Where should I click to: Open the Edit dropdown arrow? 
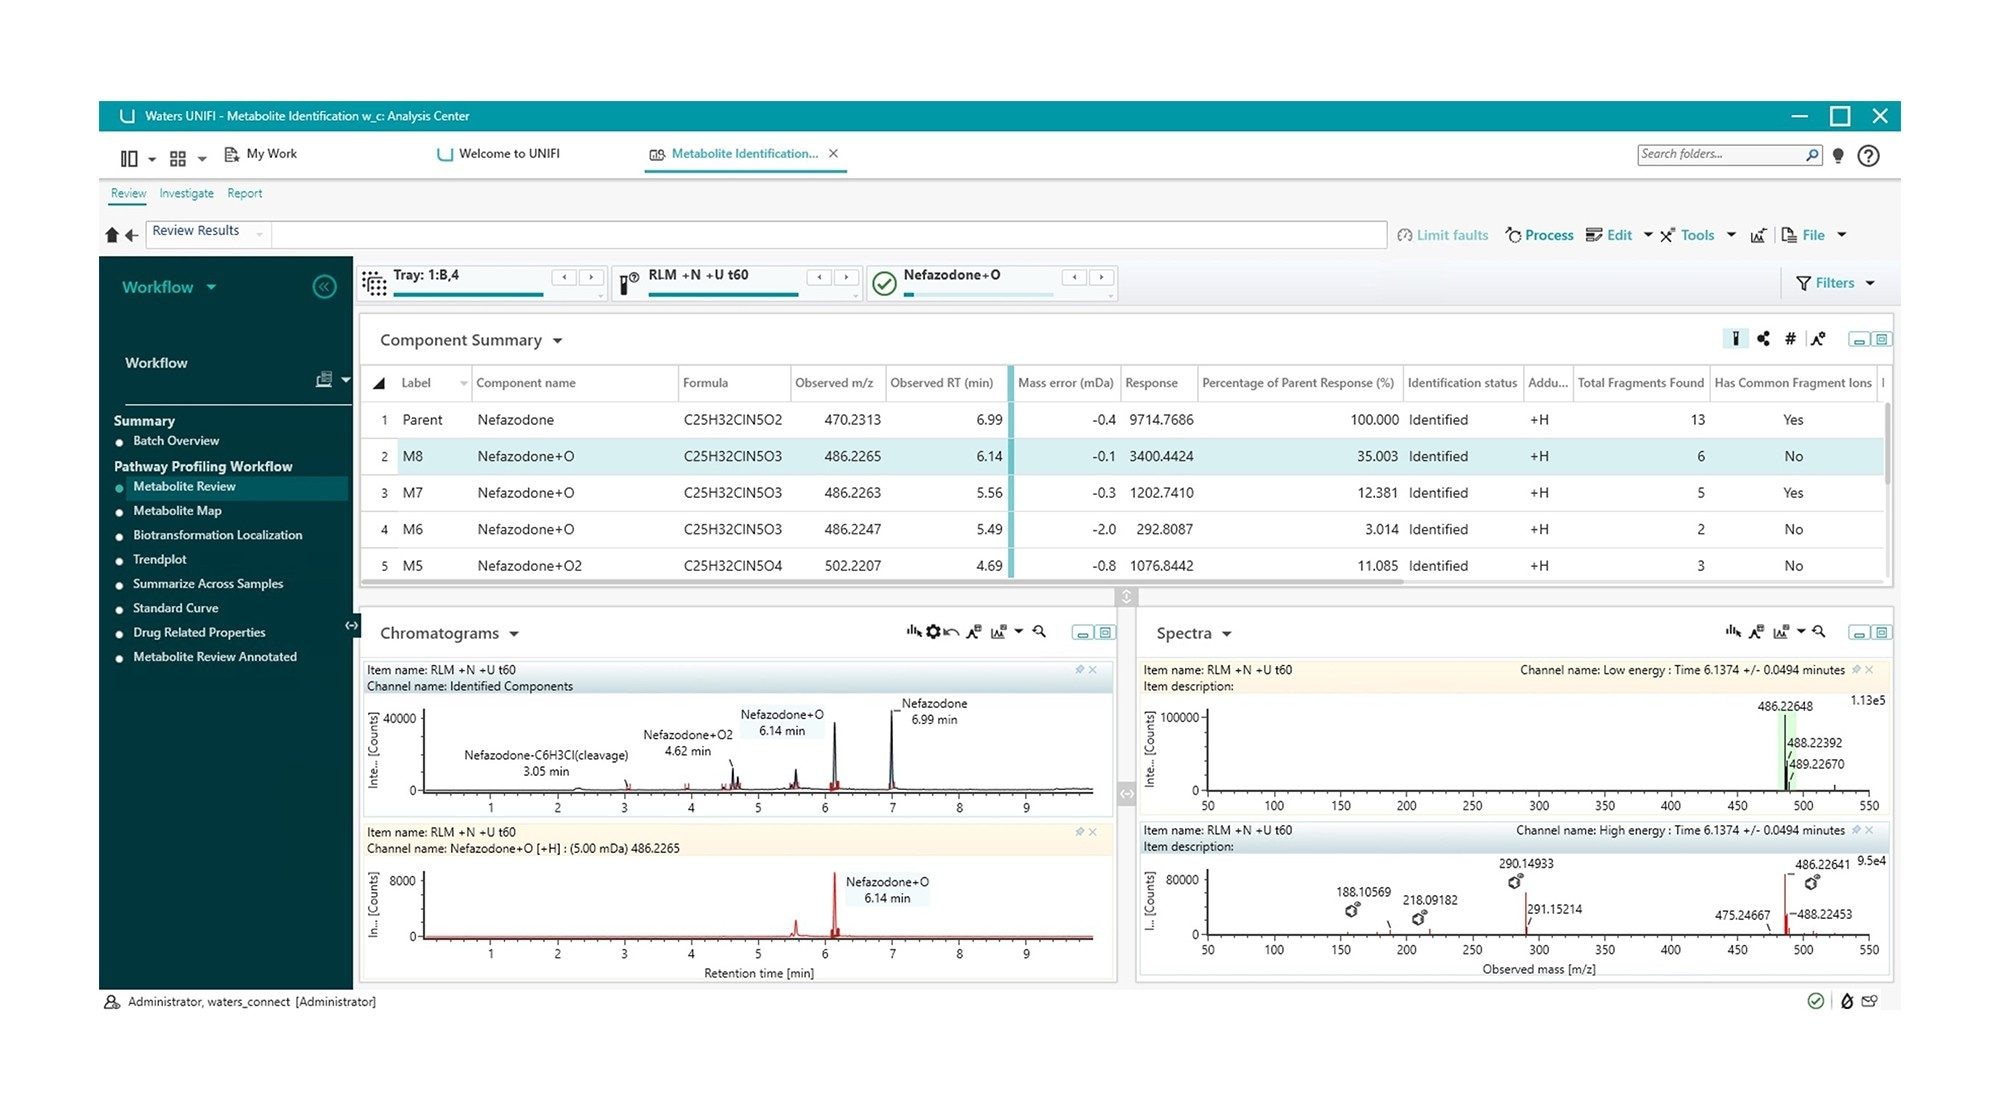point(1648,235)
